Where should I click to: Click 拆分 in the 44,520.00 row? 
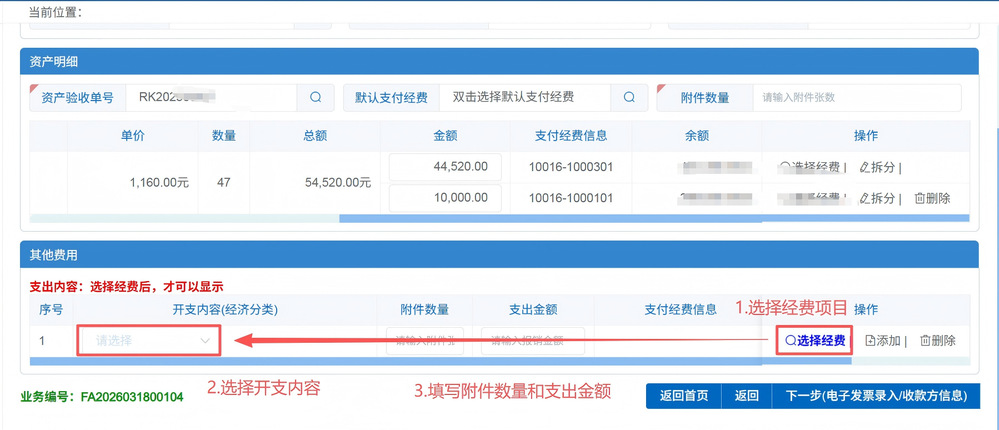[880, 168]
